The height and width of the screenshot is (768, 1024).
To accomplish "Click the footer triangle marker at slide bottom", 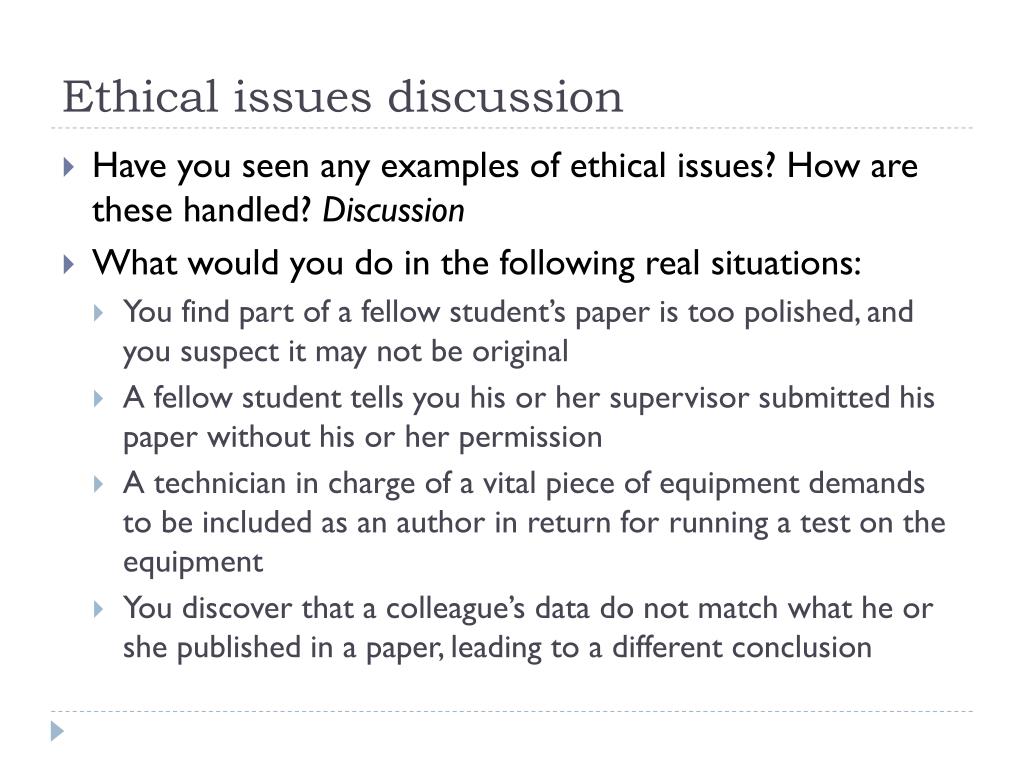I will (x=57, y=731).
